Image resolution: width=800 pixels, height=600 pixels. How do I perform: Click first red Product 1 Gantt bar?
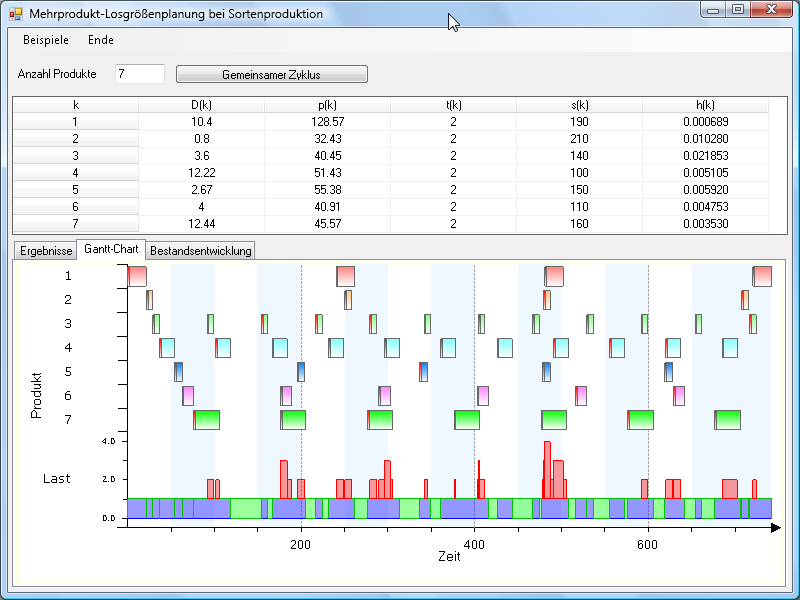click(137, 276)
